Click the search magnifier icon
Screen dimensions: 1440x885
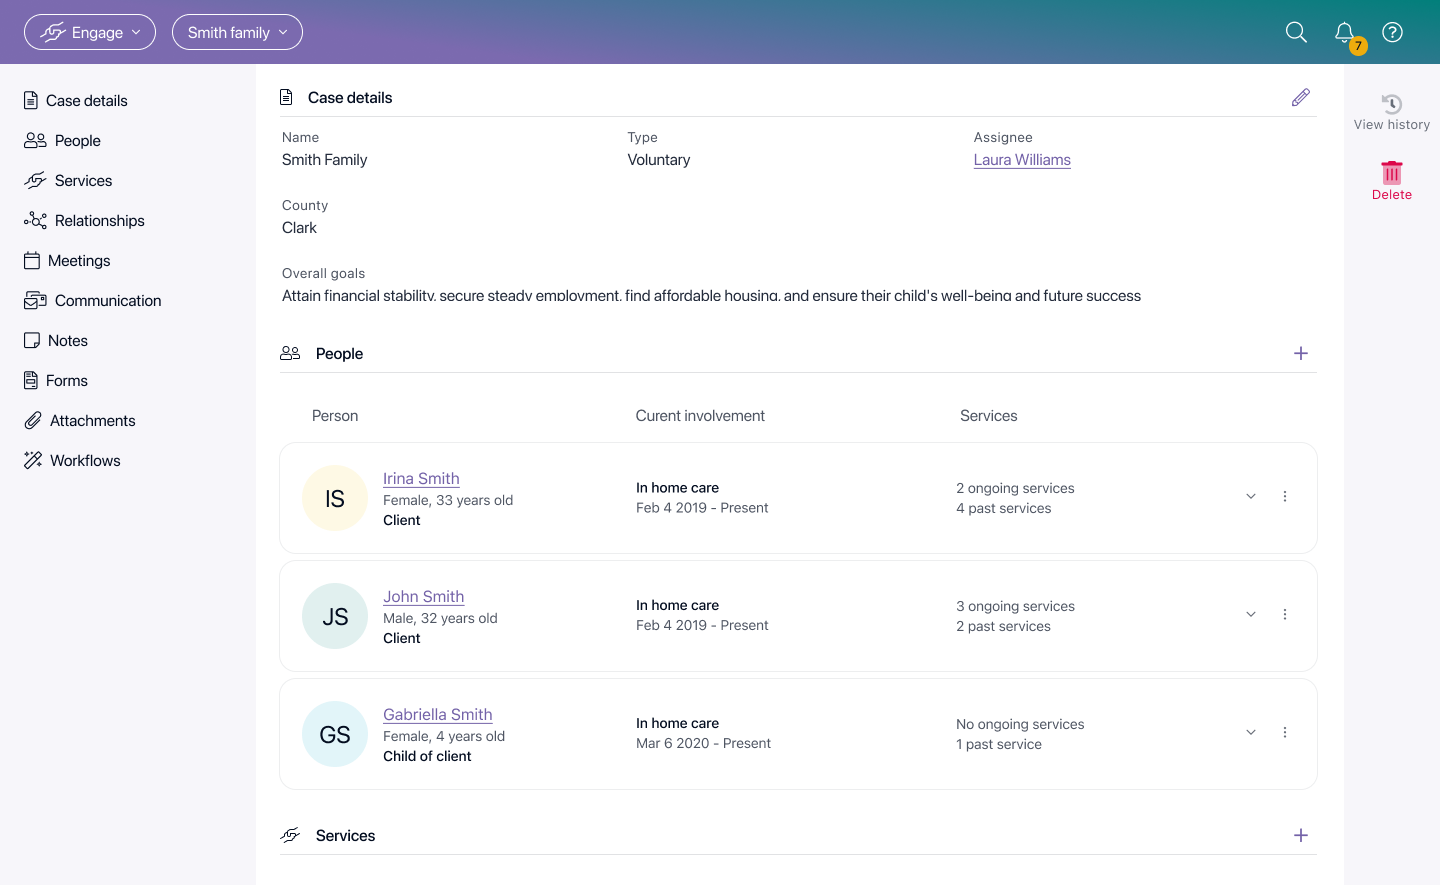[1296, 32]
